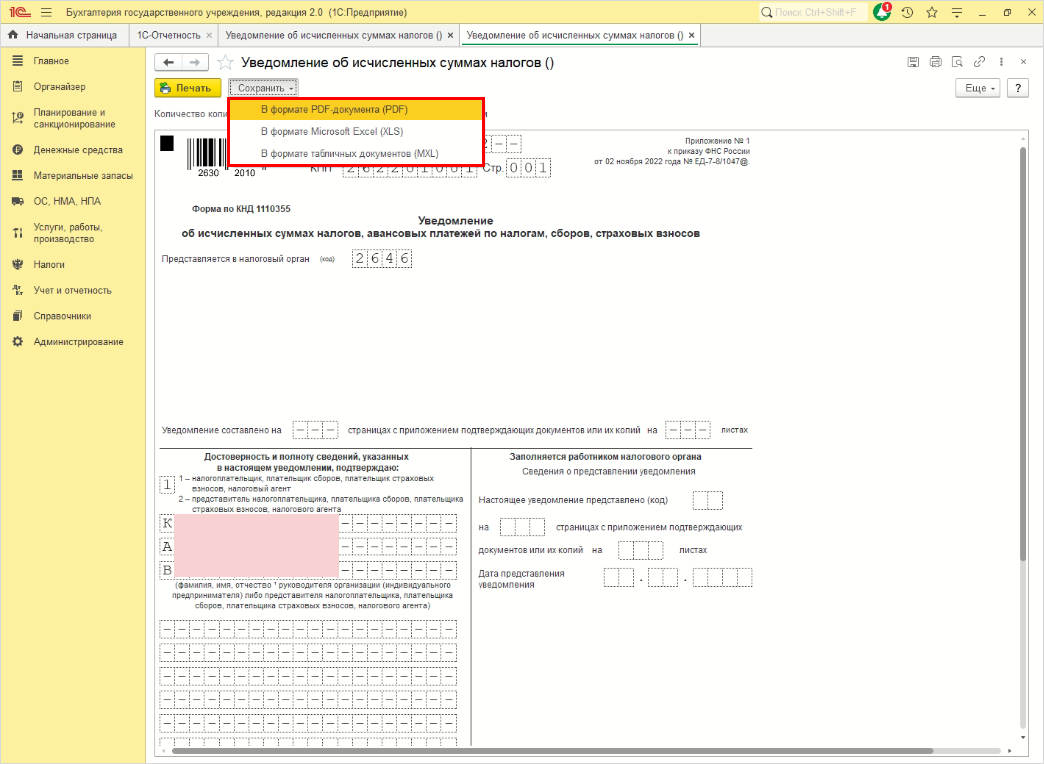Click the get link chain icon
This screenshot has height=764, width=1044.
[979, 62]
